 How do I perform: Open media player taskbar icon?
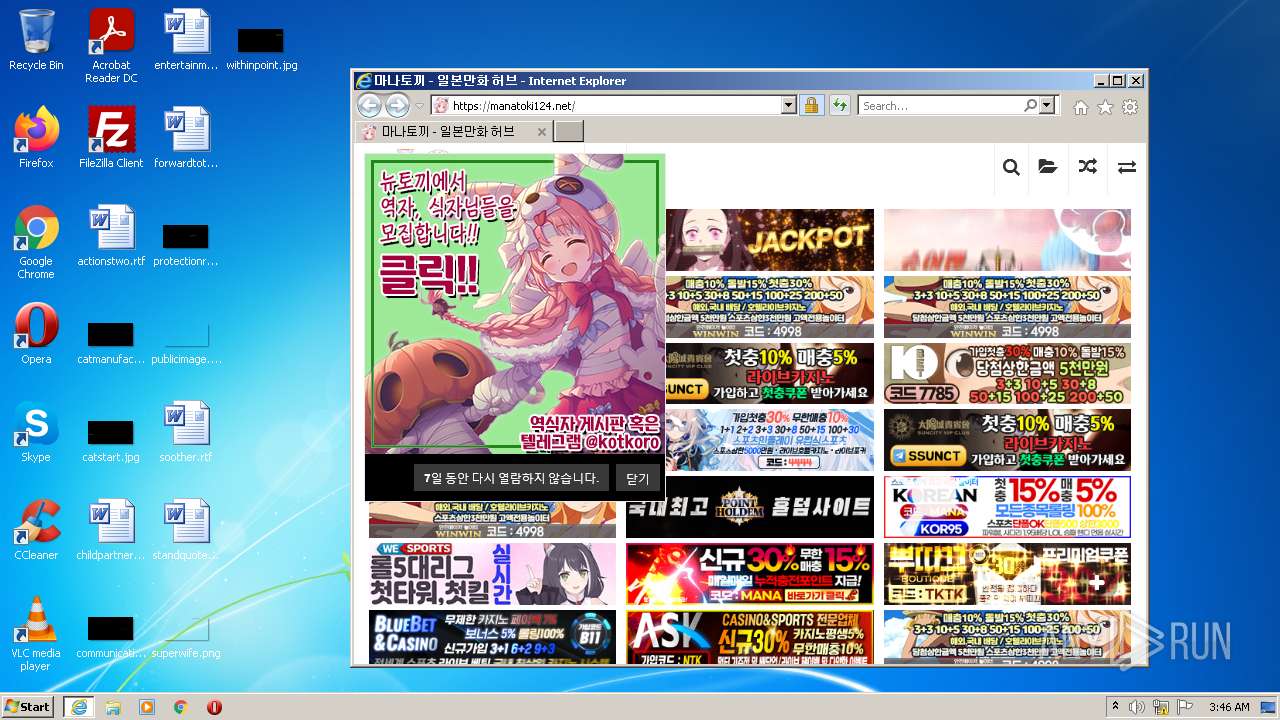point(147,707)
